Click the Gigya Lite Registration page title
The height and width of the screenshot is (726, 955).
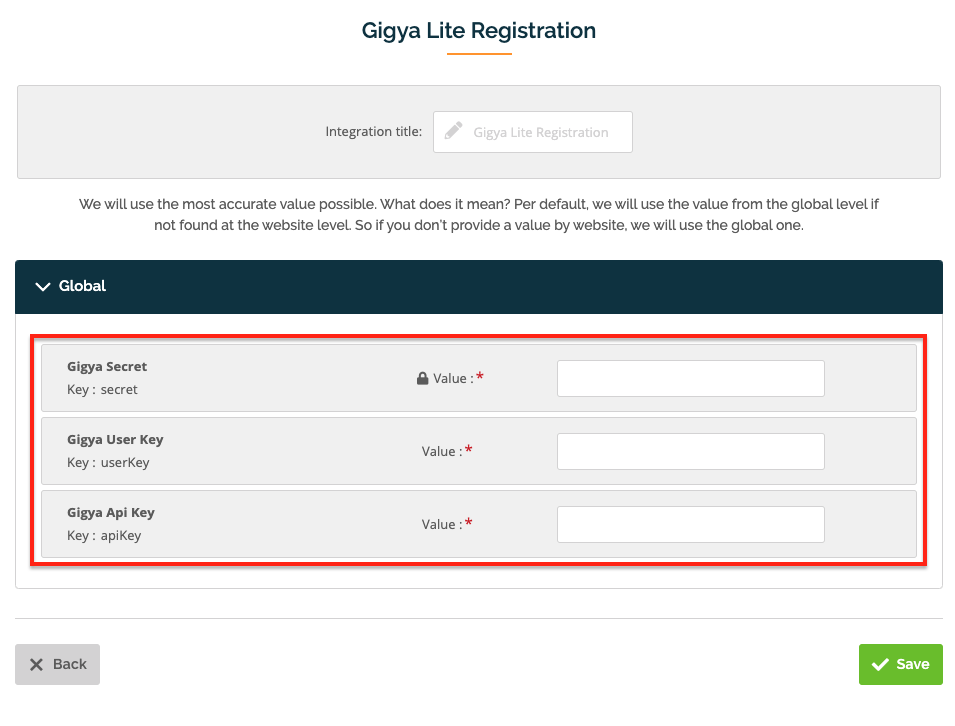pos(478,31)
